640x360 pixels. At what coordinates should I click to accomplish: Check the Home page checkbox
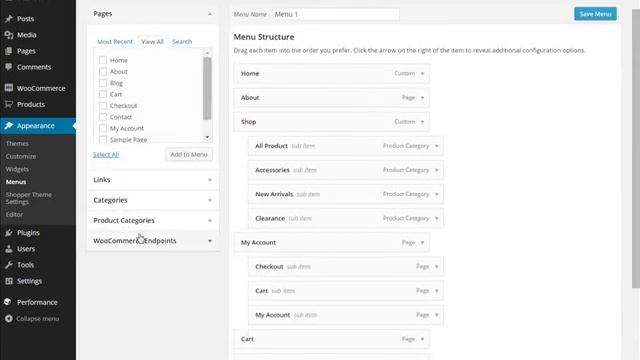click(x=103, y=60)
